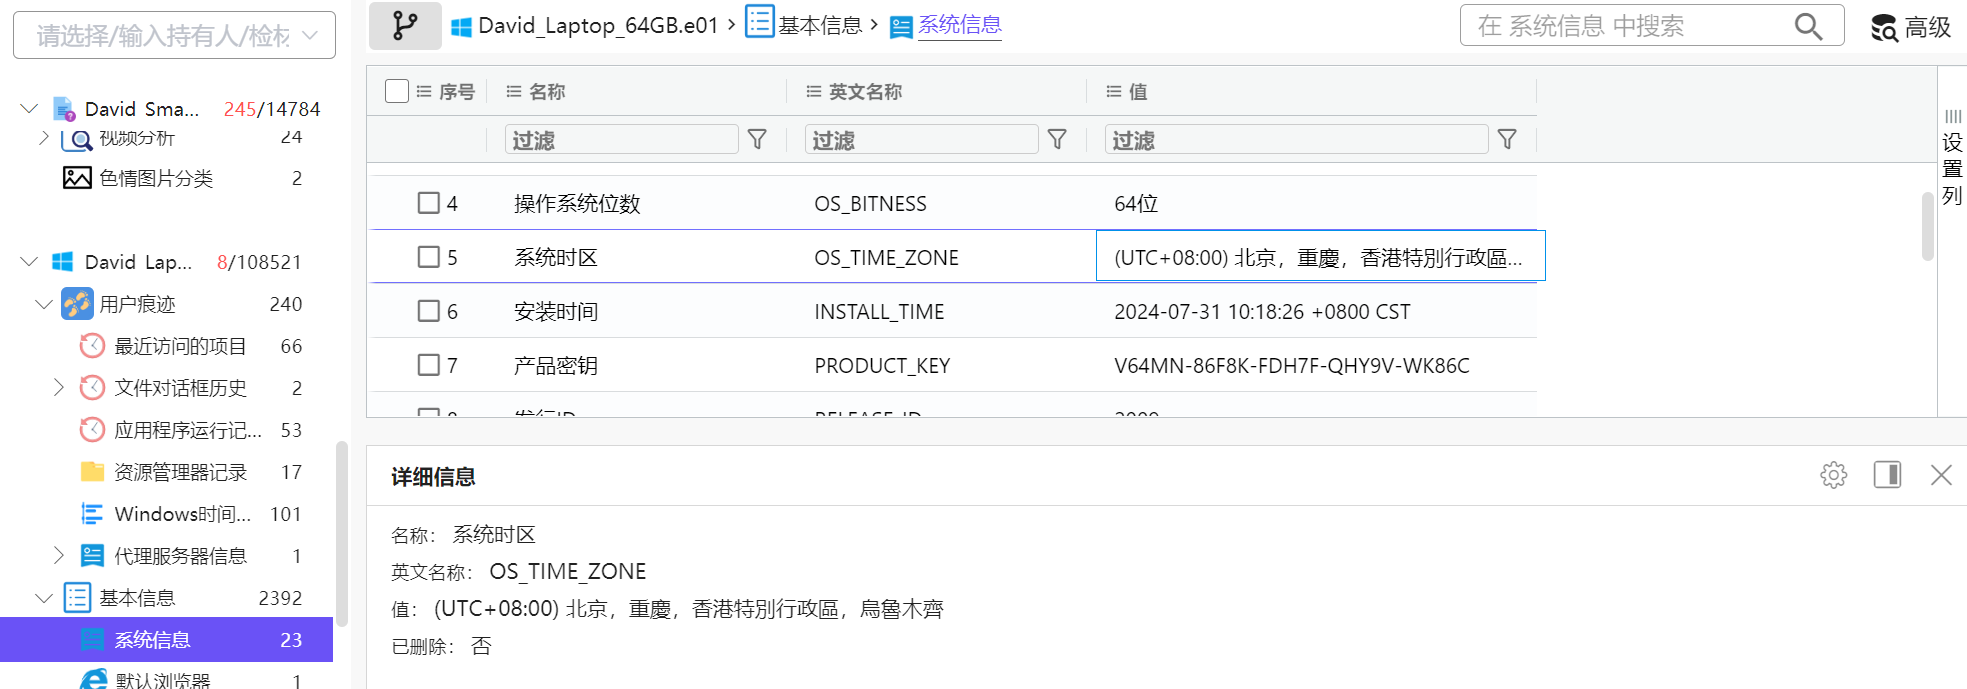This screenshot has width=1967, height=689.
Task: Click the 默认浏览器 IE icon
Action: pos(93,680)
